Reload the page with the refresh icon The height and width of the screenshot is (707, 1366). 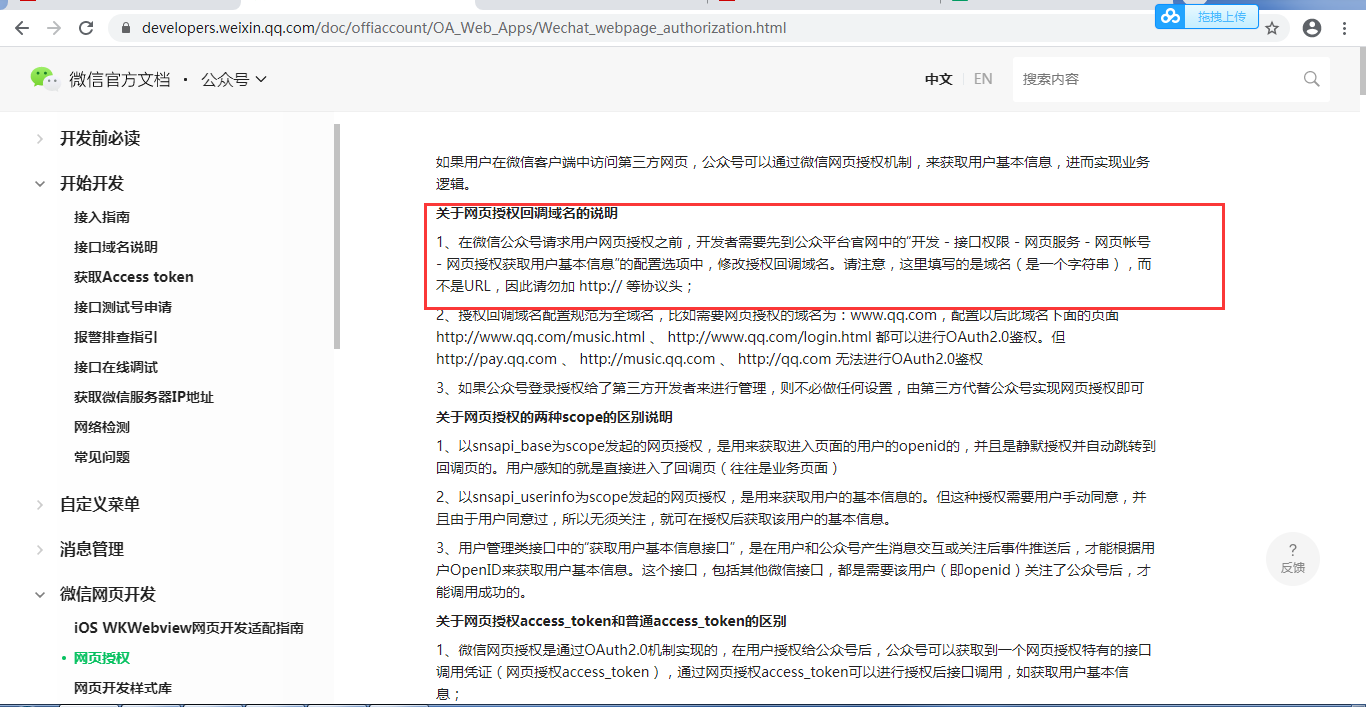click(86, 28)
